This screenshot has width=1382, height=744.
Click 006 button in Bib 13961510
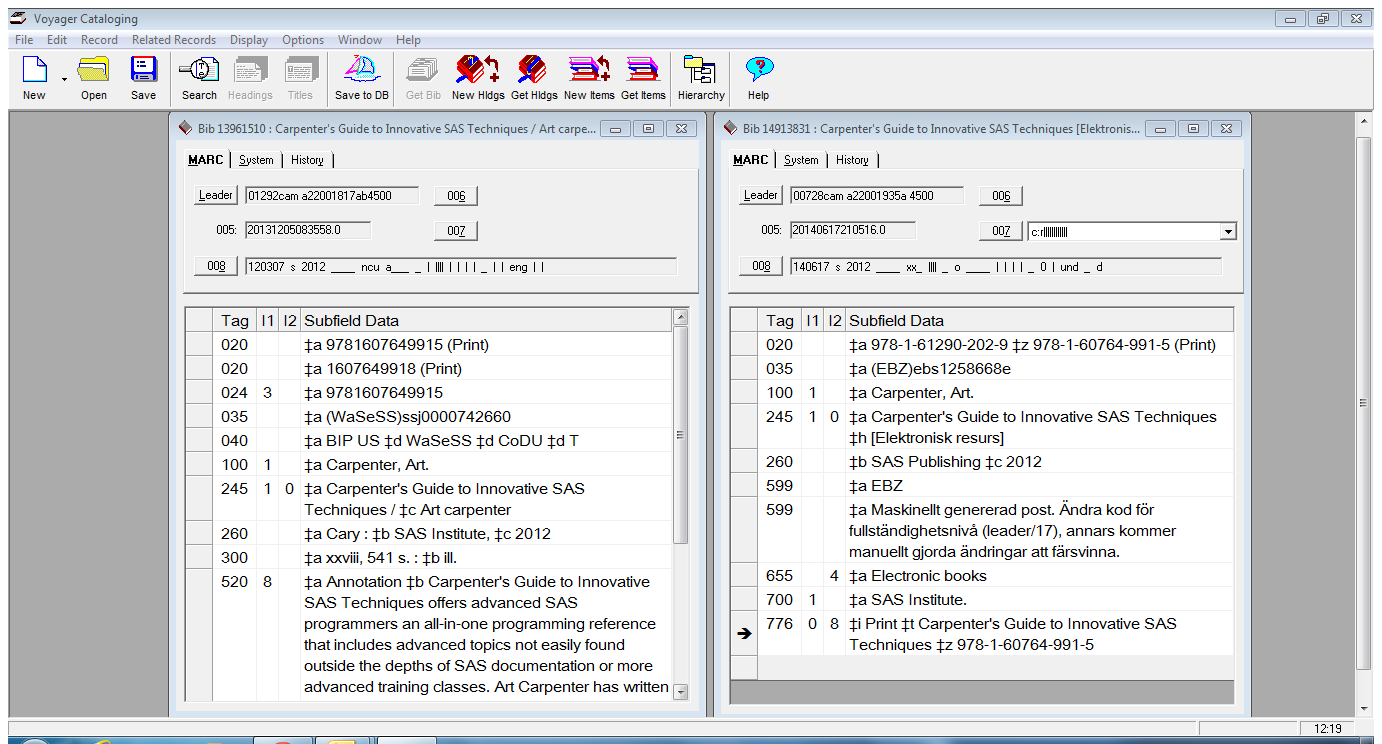point(456,196)
